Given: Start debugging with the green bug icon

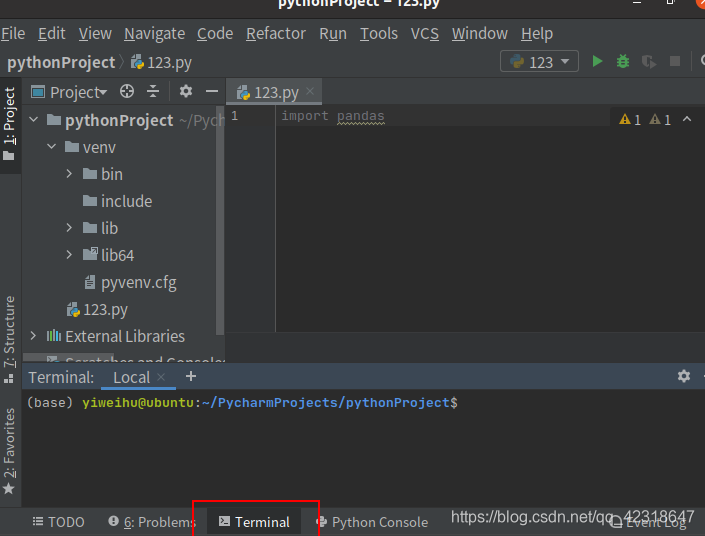Looking at the screenshot, I should (623, 62).
